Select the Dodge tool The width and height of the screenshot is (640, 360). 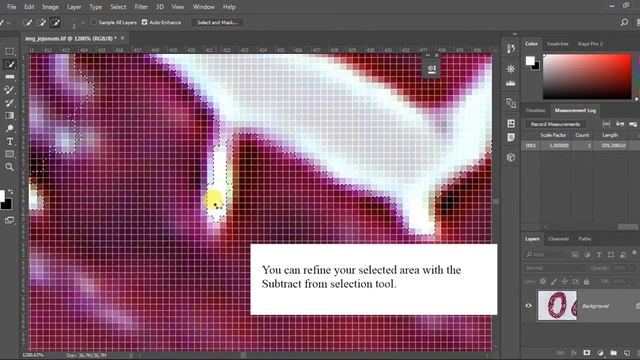[x=9, y=129]
